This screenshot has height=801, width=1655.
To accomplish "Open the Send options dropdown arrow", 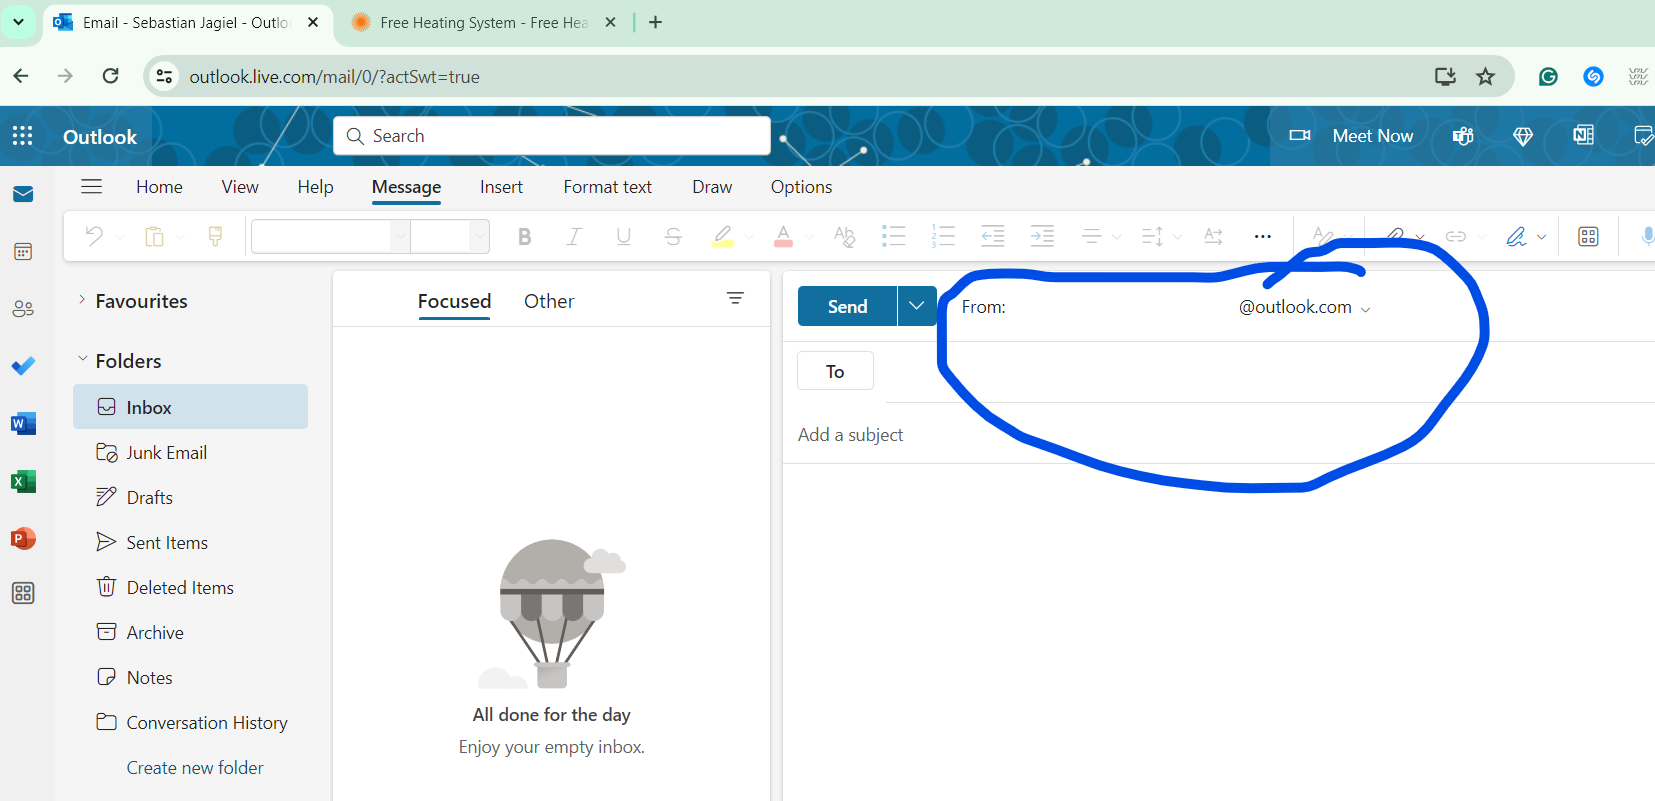I will [916, 306].
